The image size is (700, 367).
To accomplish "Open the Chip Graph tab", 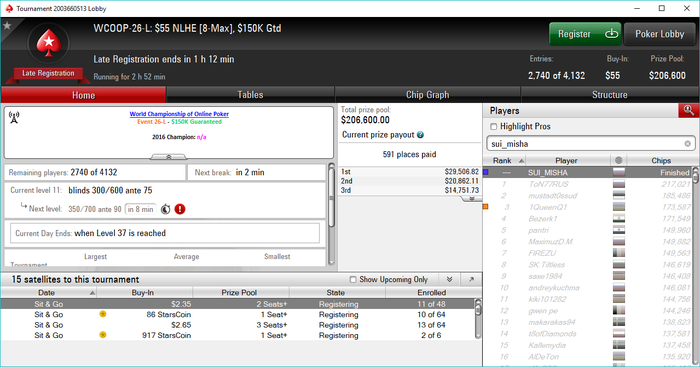I will pyautogui.click(x=428, y=95).
